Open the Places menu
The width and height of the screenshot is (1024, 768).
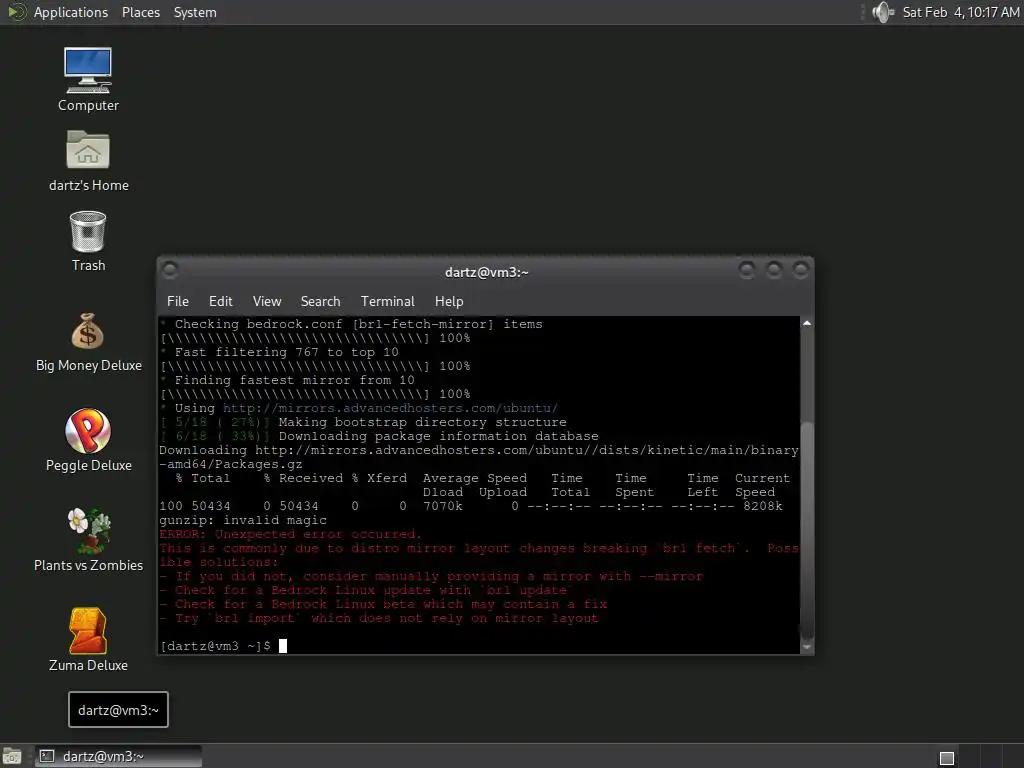pyautogui.click(x=140, y=12)
